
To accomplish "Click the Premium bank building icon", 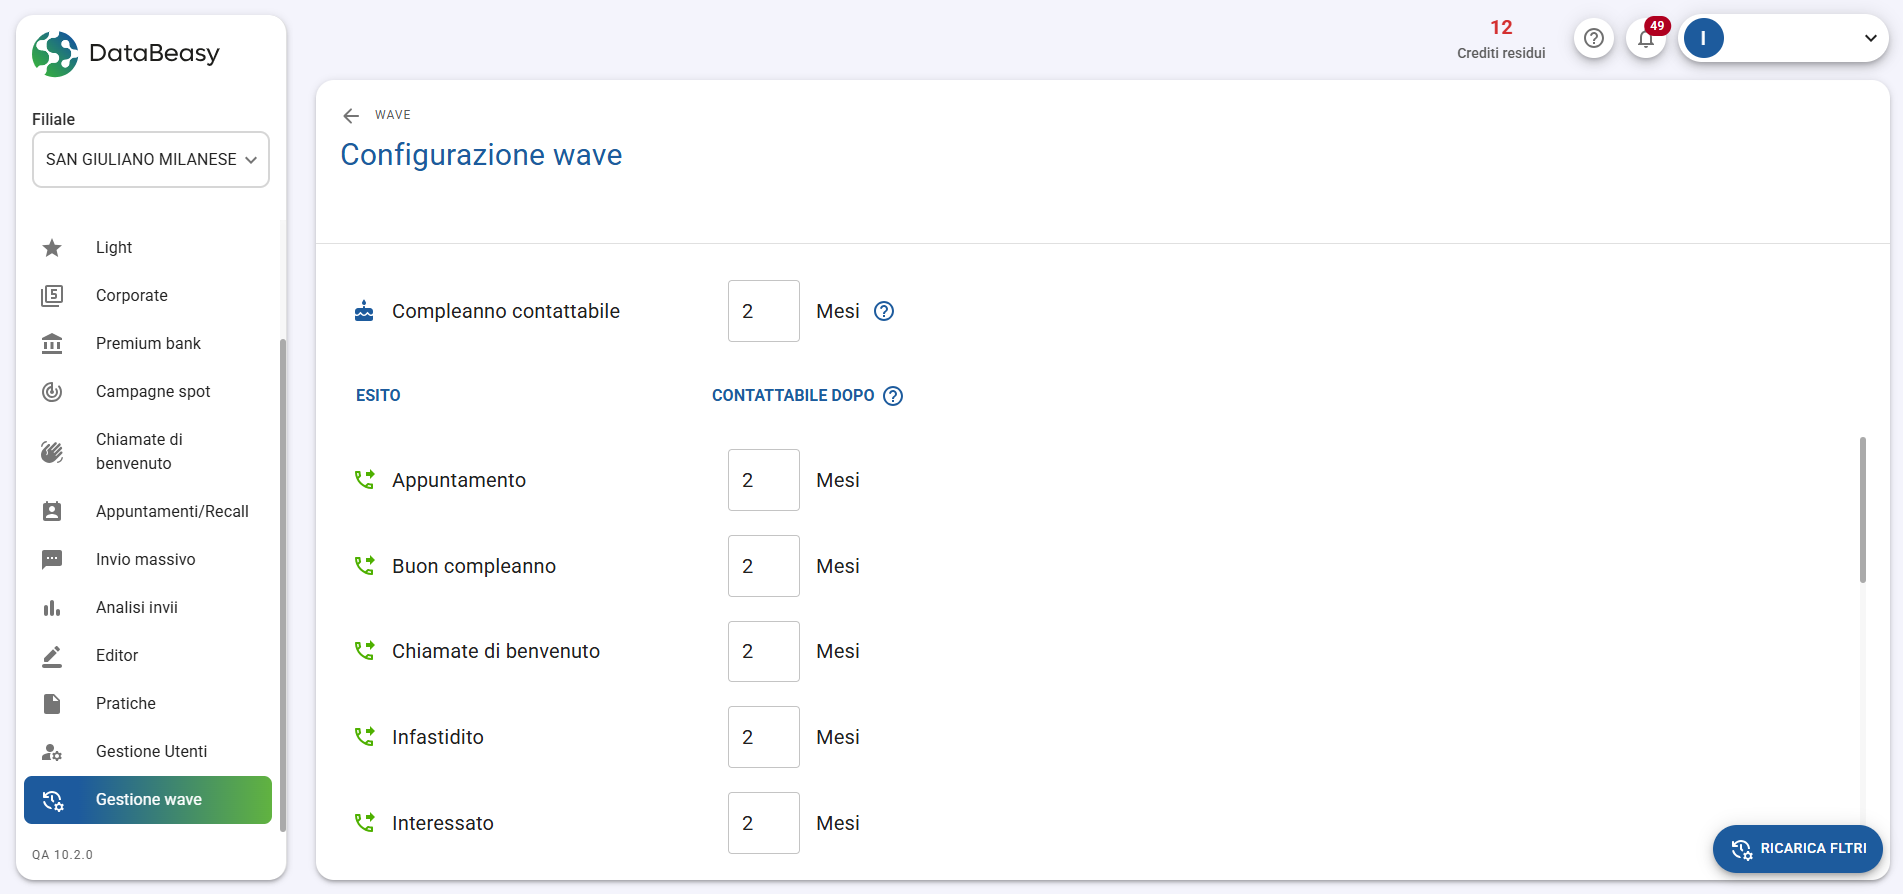I will [52, 344].
